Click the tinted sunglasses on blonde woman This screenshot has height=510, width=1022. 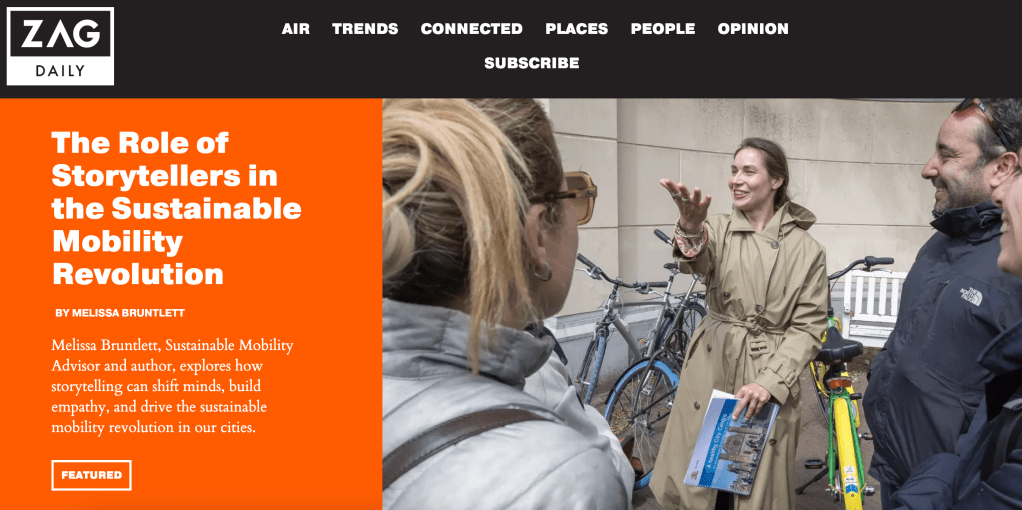570,194
